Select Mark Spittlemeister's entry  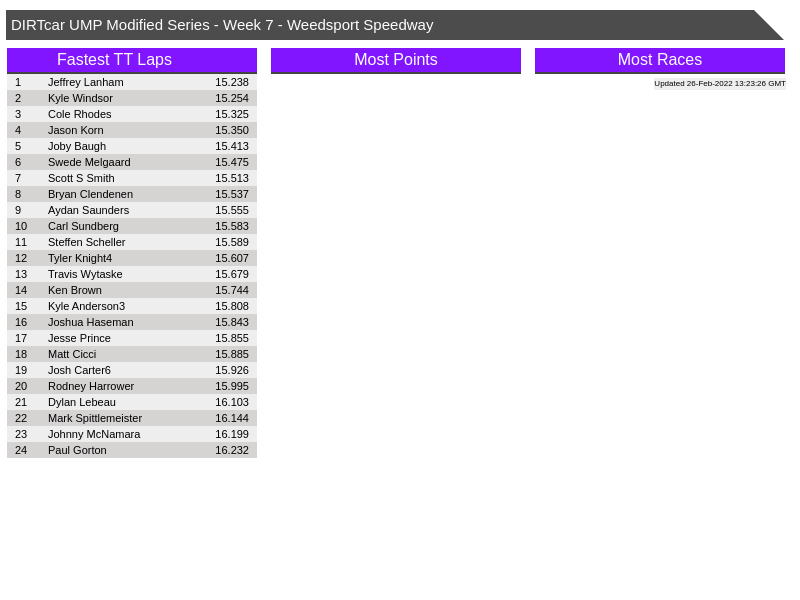coord(95,418)
